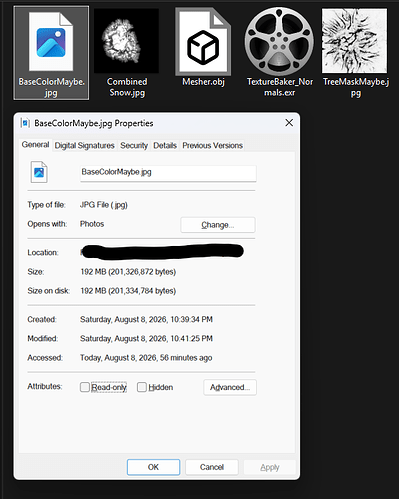The image size is (399, 499).
Task: Select the Mesher.obj 3D object icon
Action: pos(203,41)
